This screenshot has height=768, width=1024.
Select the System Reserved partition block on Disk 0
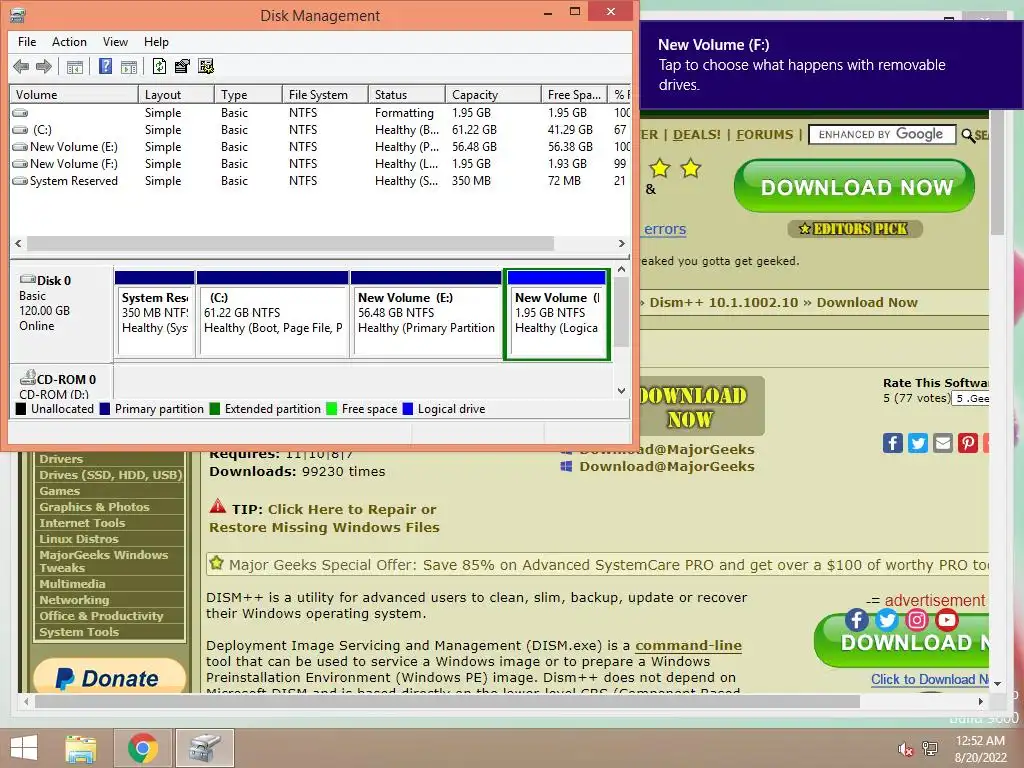[x=155, y=313]
